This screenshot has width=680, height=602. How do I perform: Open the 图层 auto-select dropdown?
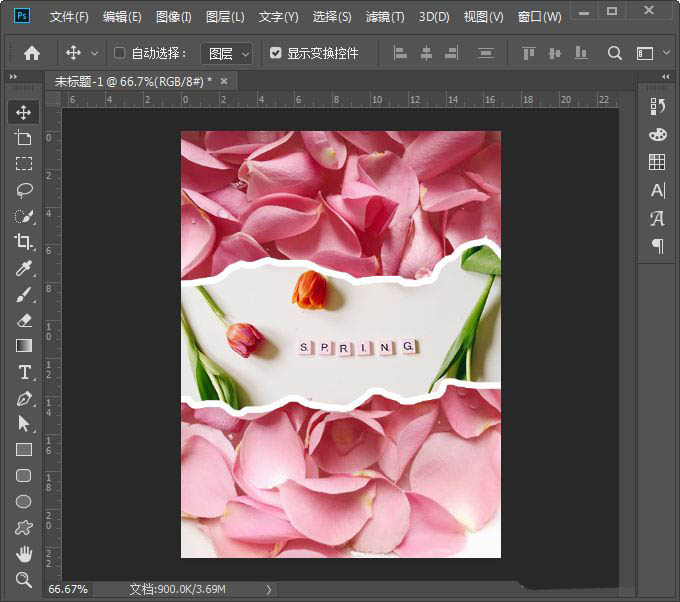coord(226,54)
